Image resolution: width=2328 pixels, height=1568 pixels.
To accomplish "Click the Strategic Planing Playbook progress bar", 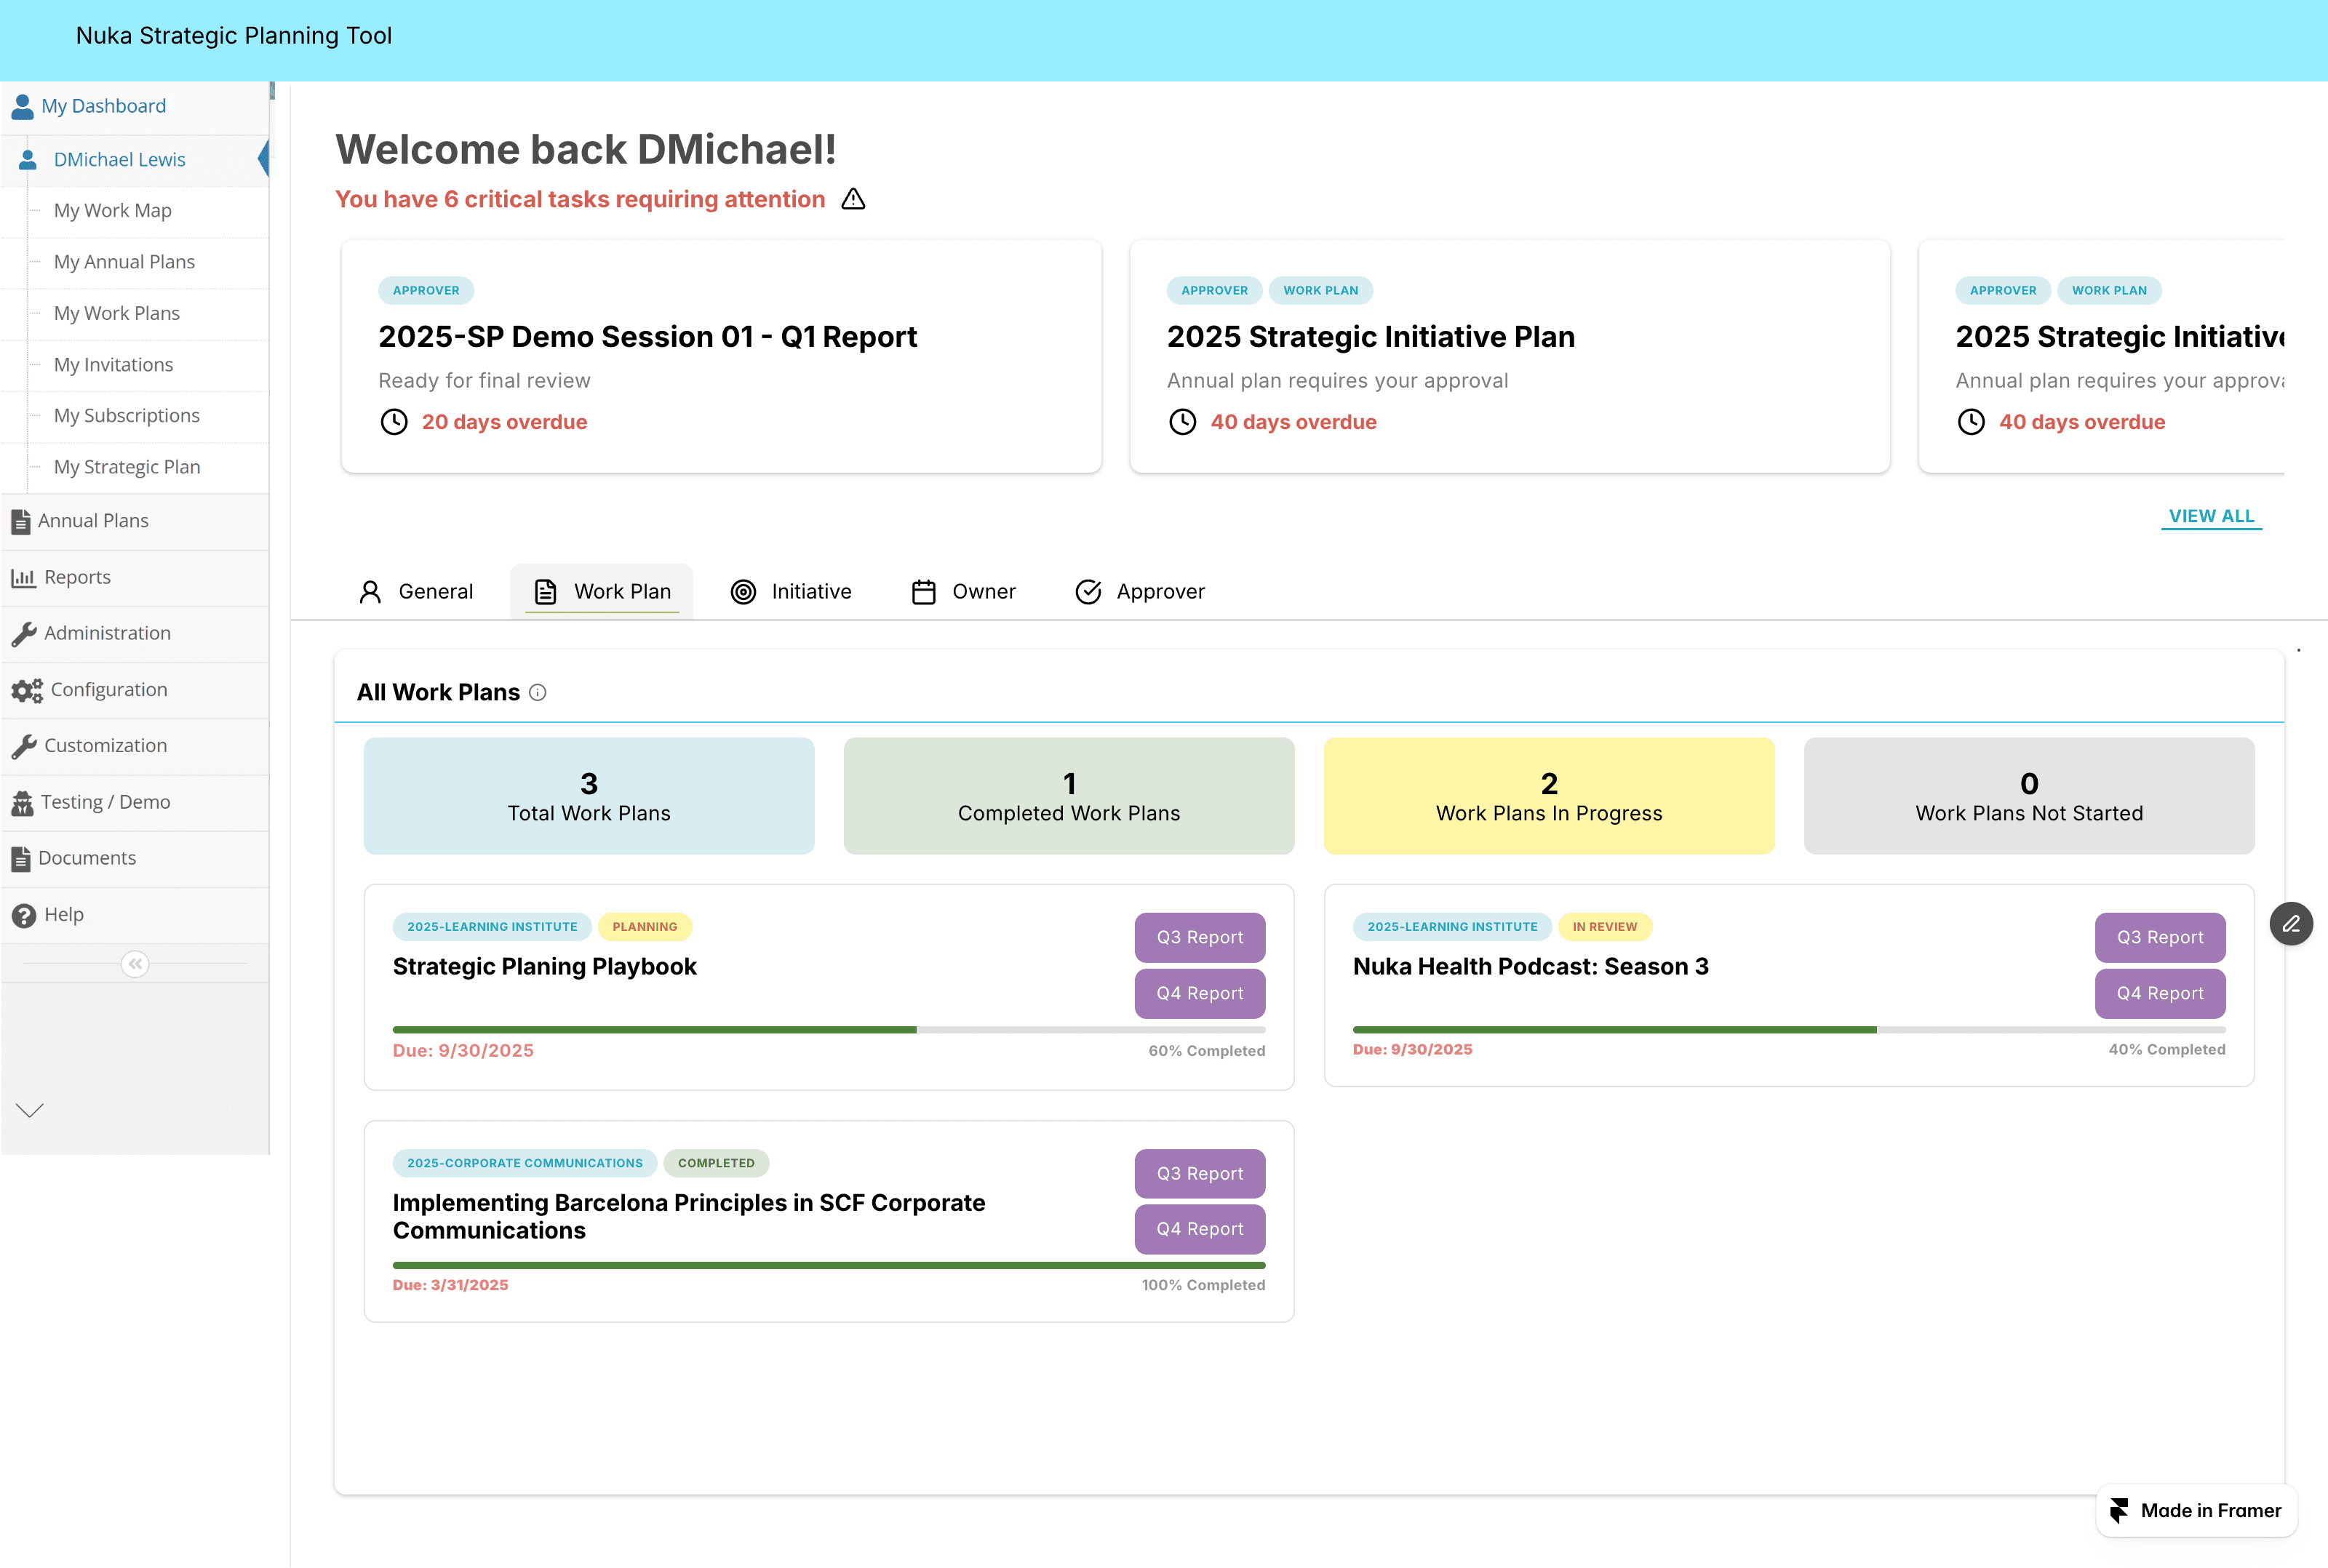I will tap(828, 1029).
